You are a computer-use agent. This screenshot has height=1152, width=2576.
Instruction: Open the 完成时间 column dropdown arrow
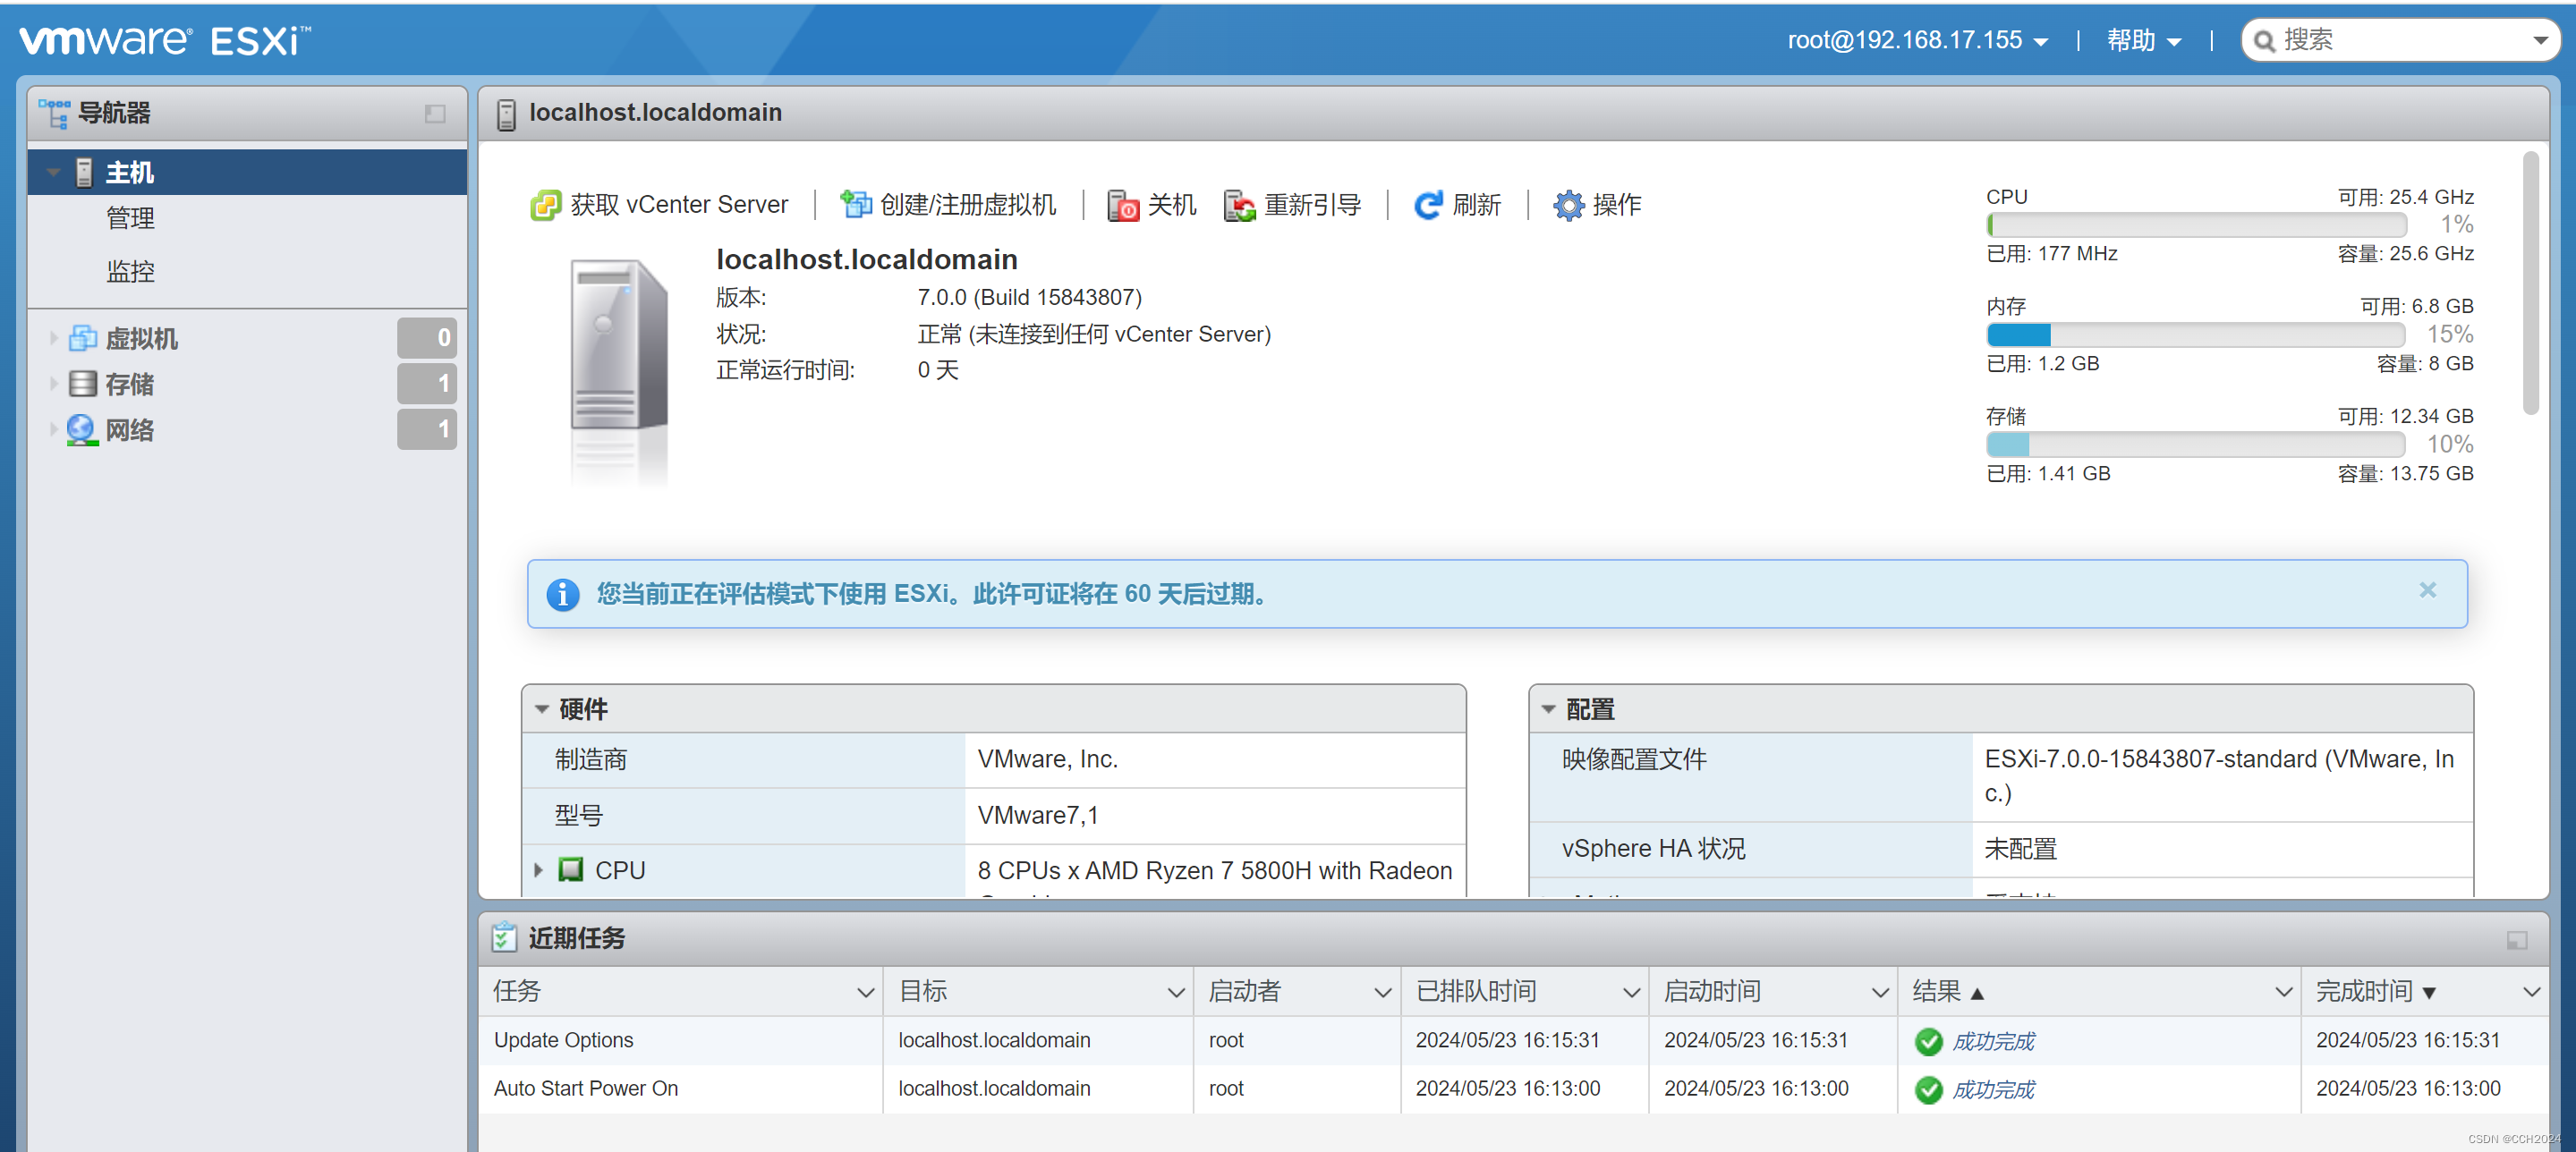[2531, 992]
